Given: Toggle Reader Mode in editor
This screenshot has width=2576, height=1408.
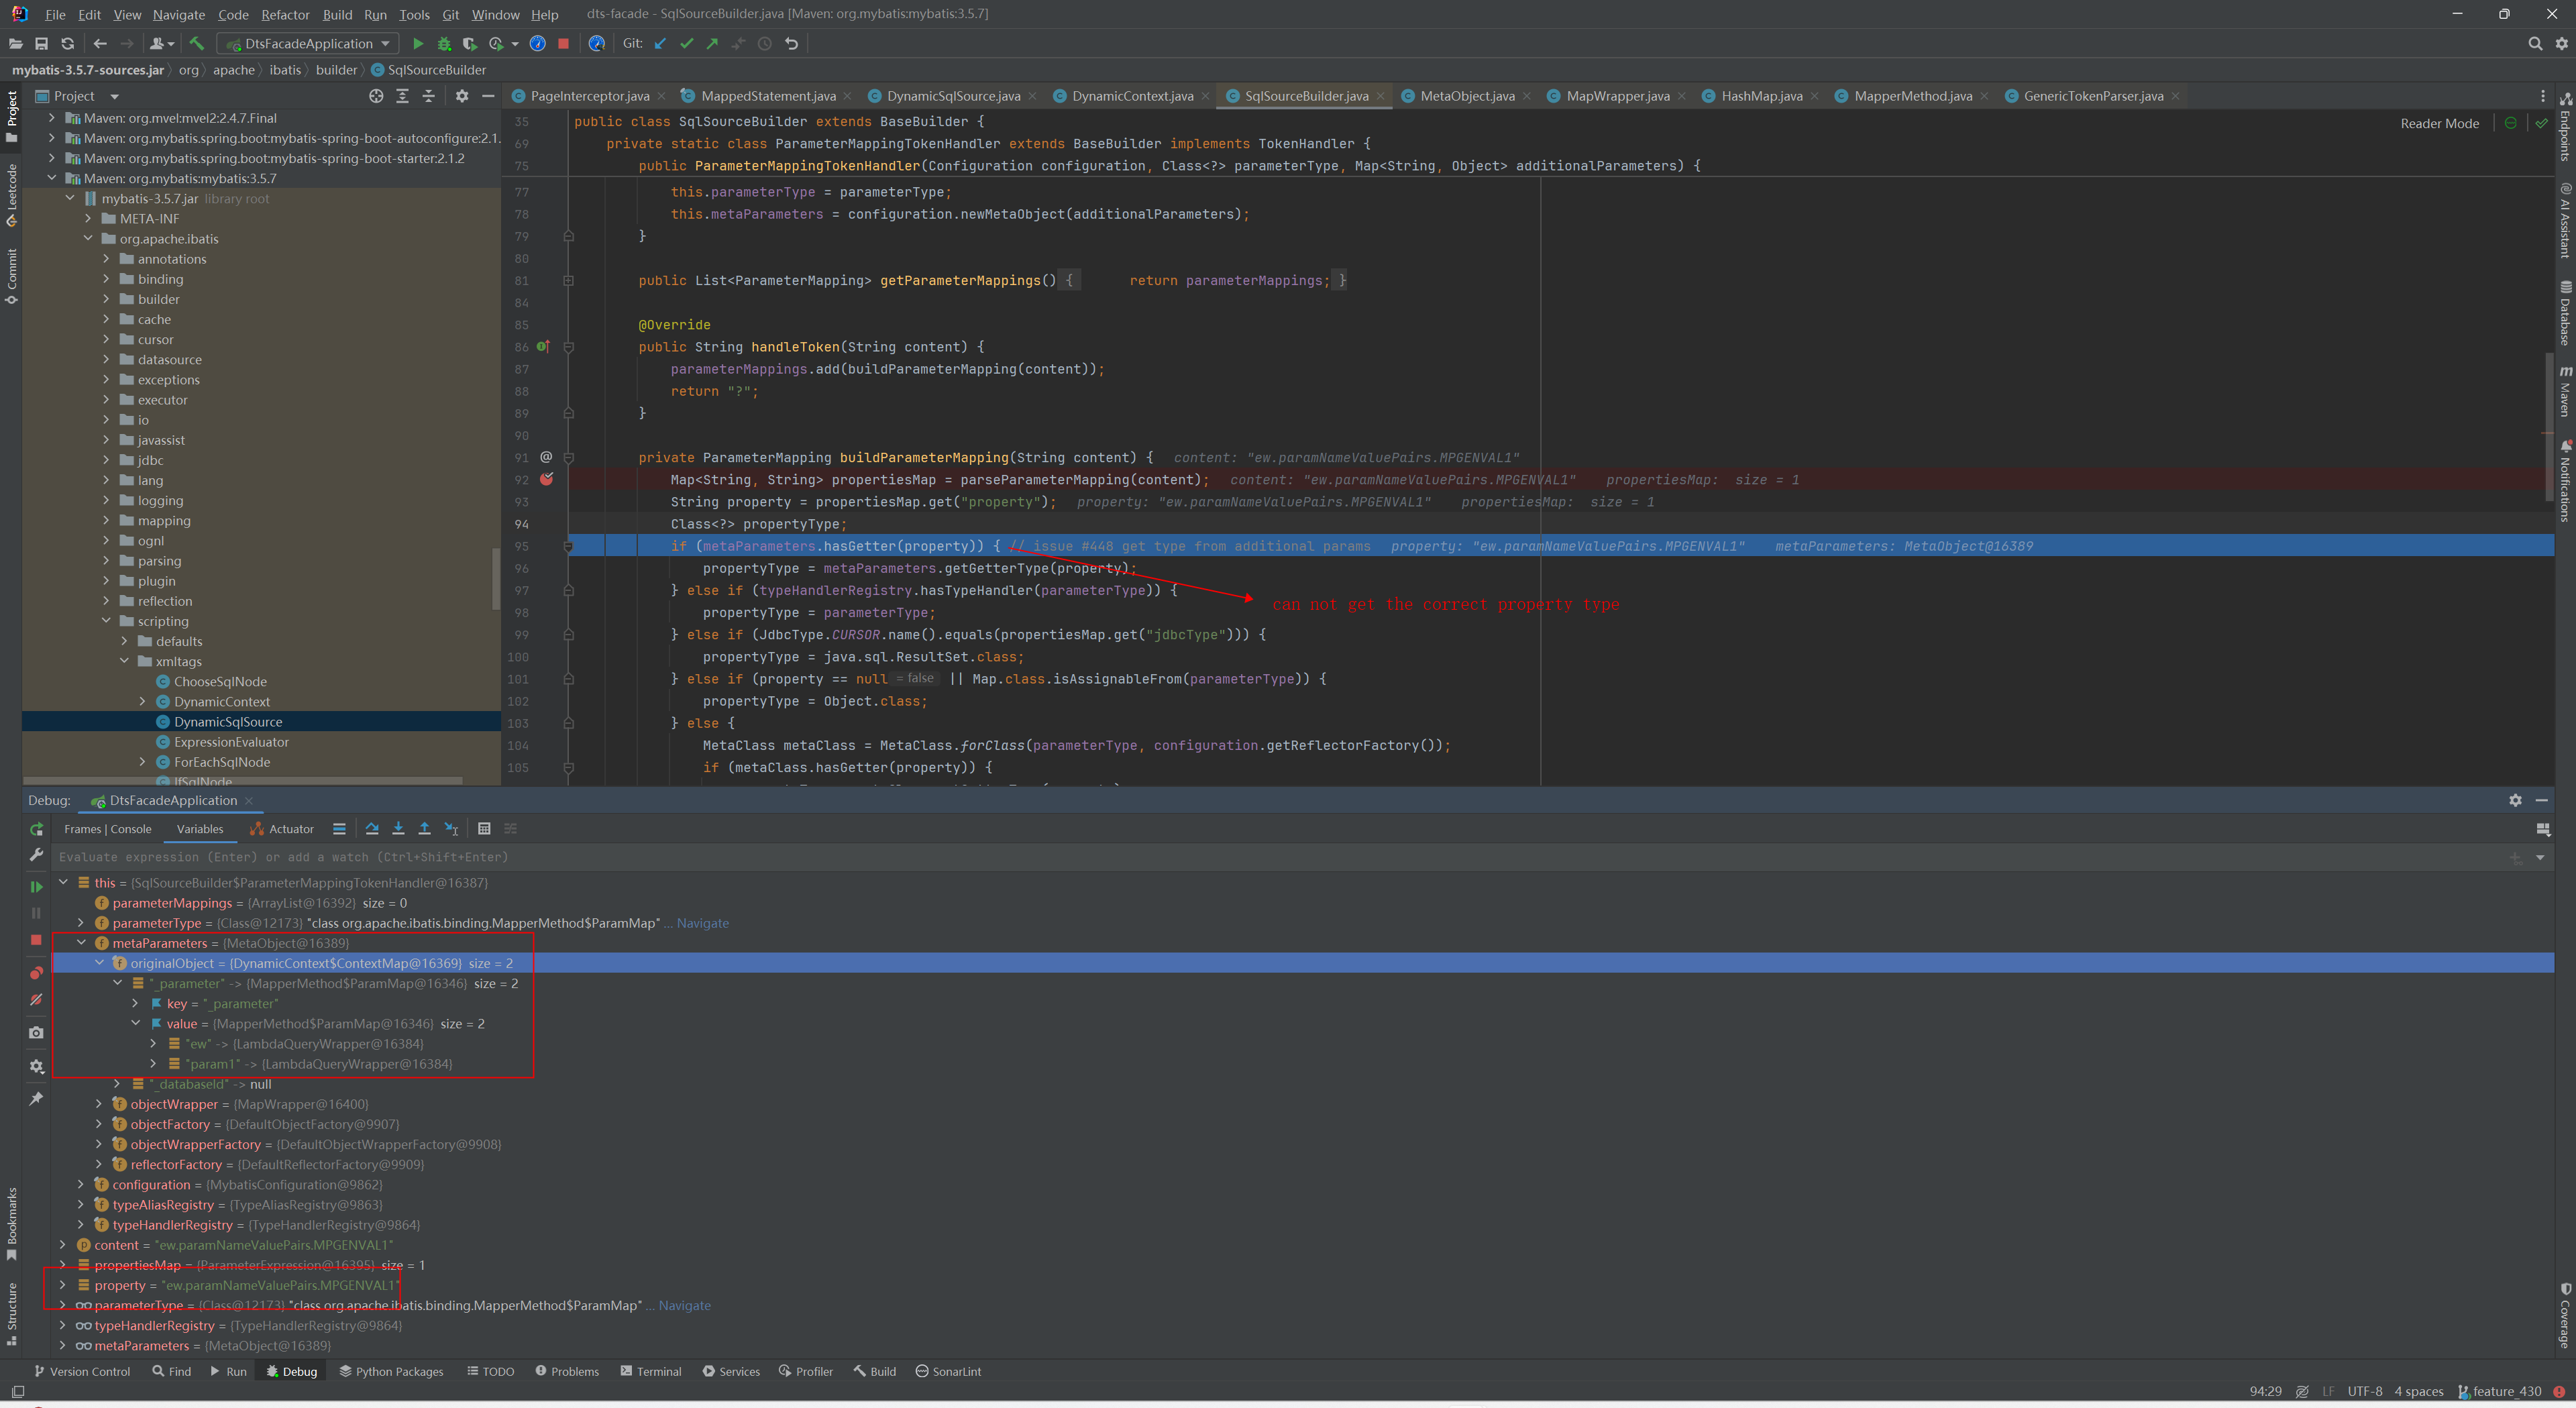Looking at the screenshot, I should (x=2439, y=124).
